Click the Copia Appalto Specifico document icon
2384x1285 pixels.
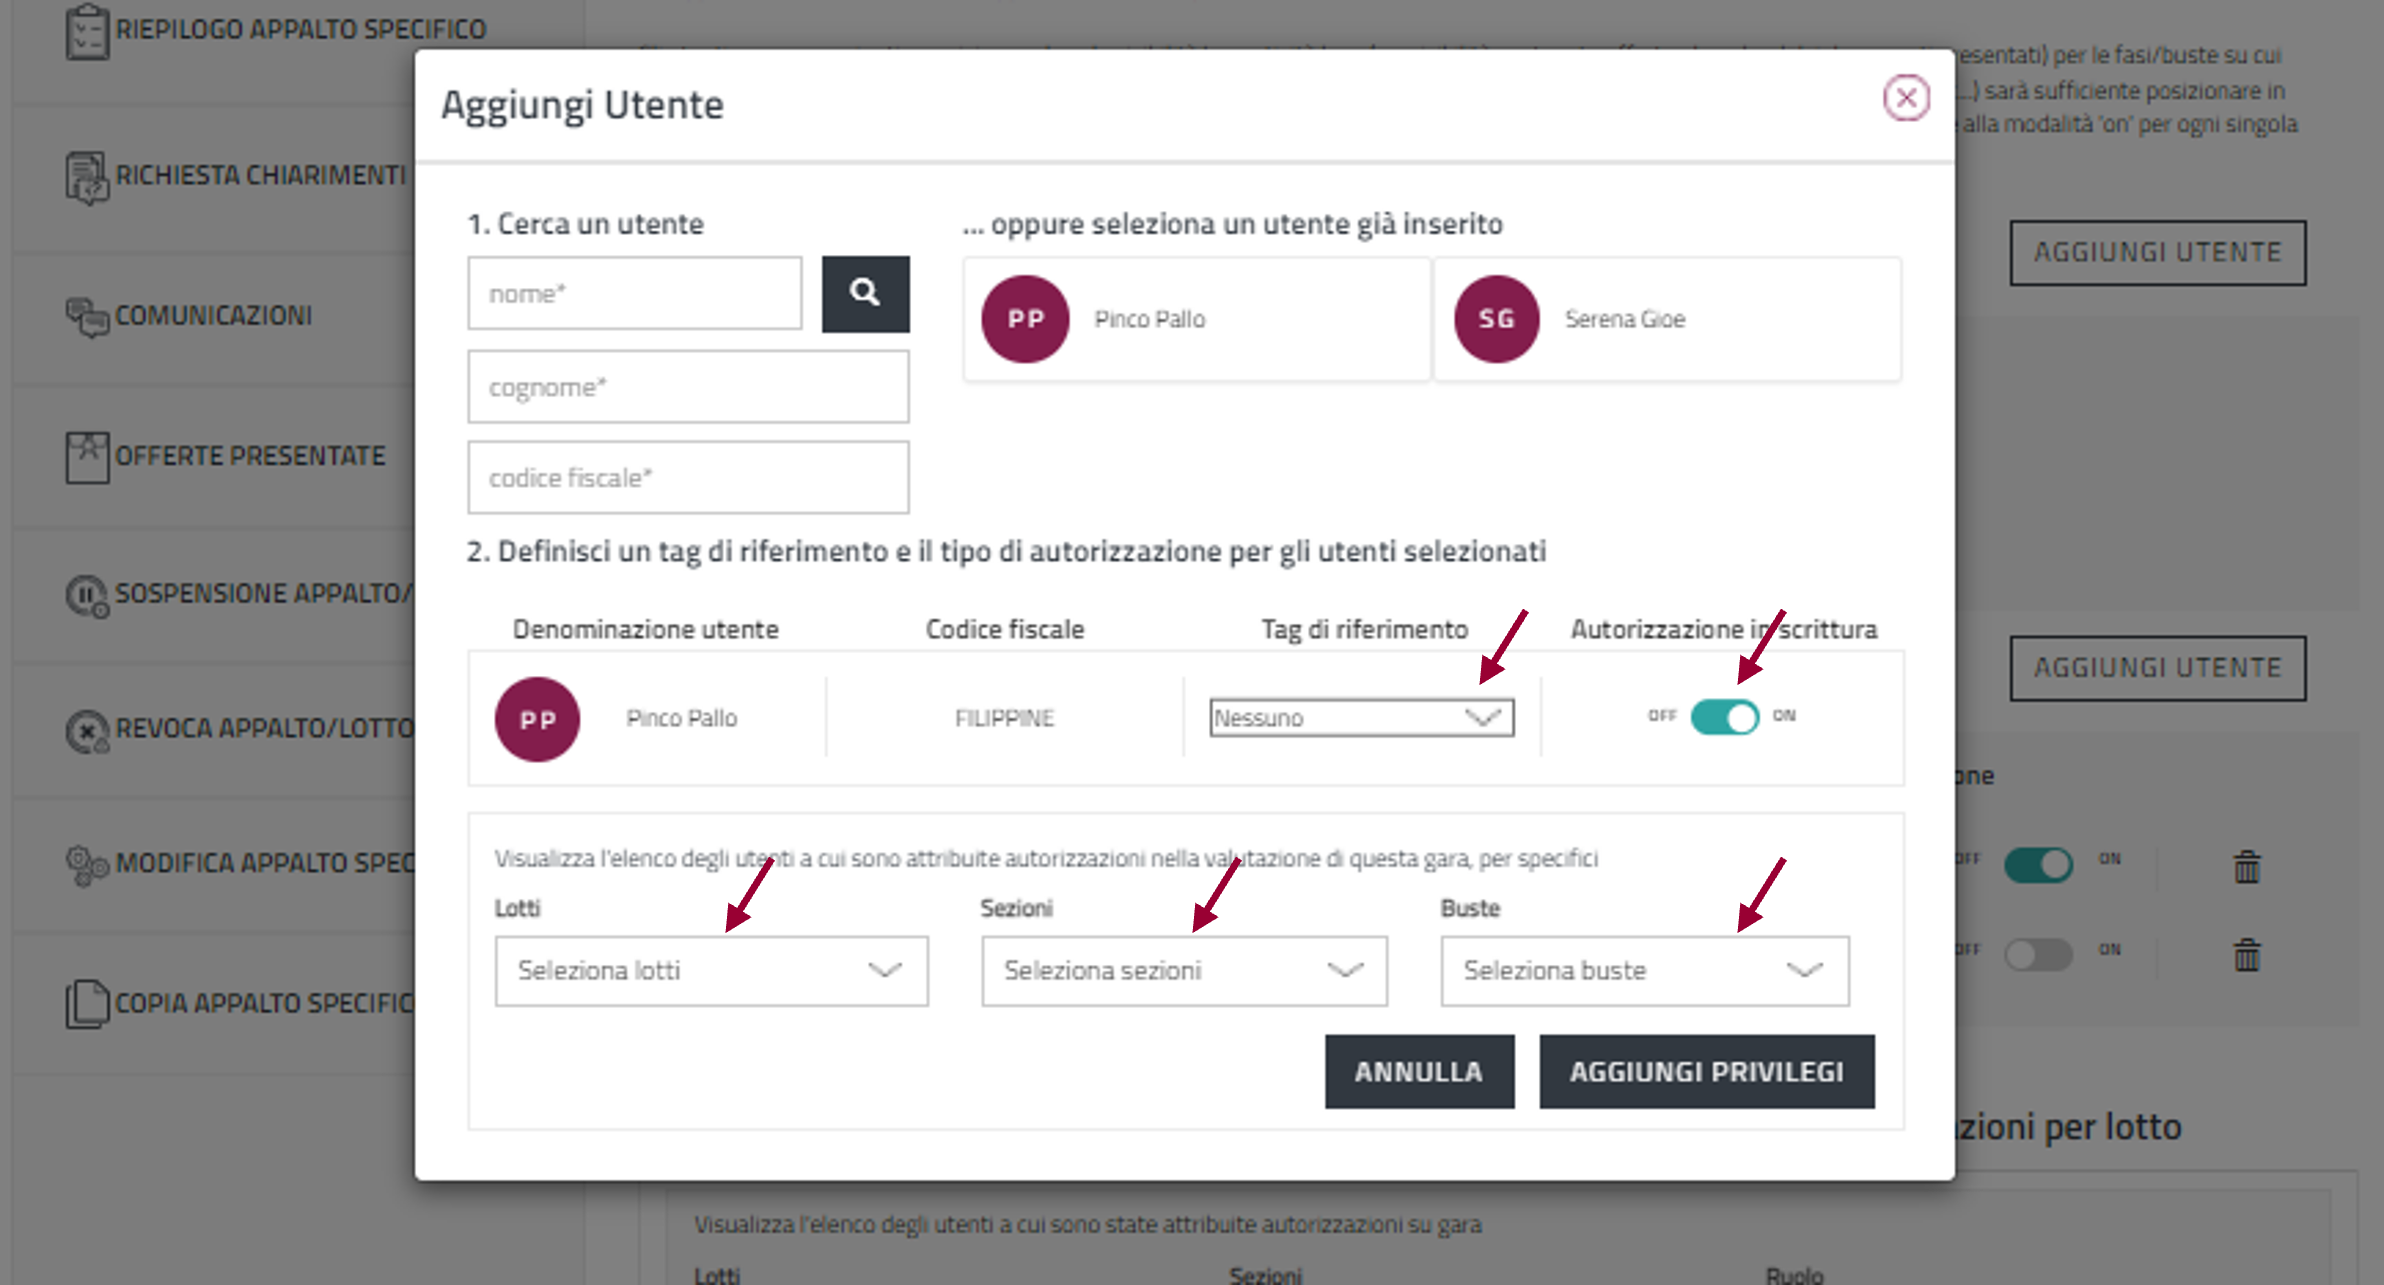tap(87, 1003)
